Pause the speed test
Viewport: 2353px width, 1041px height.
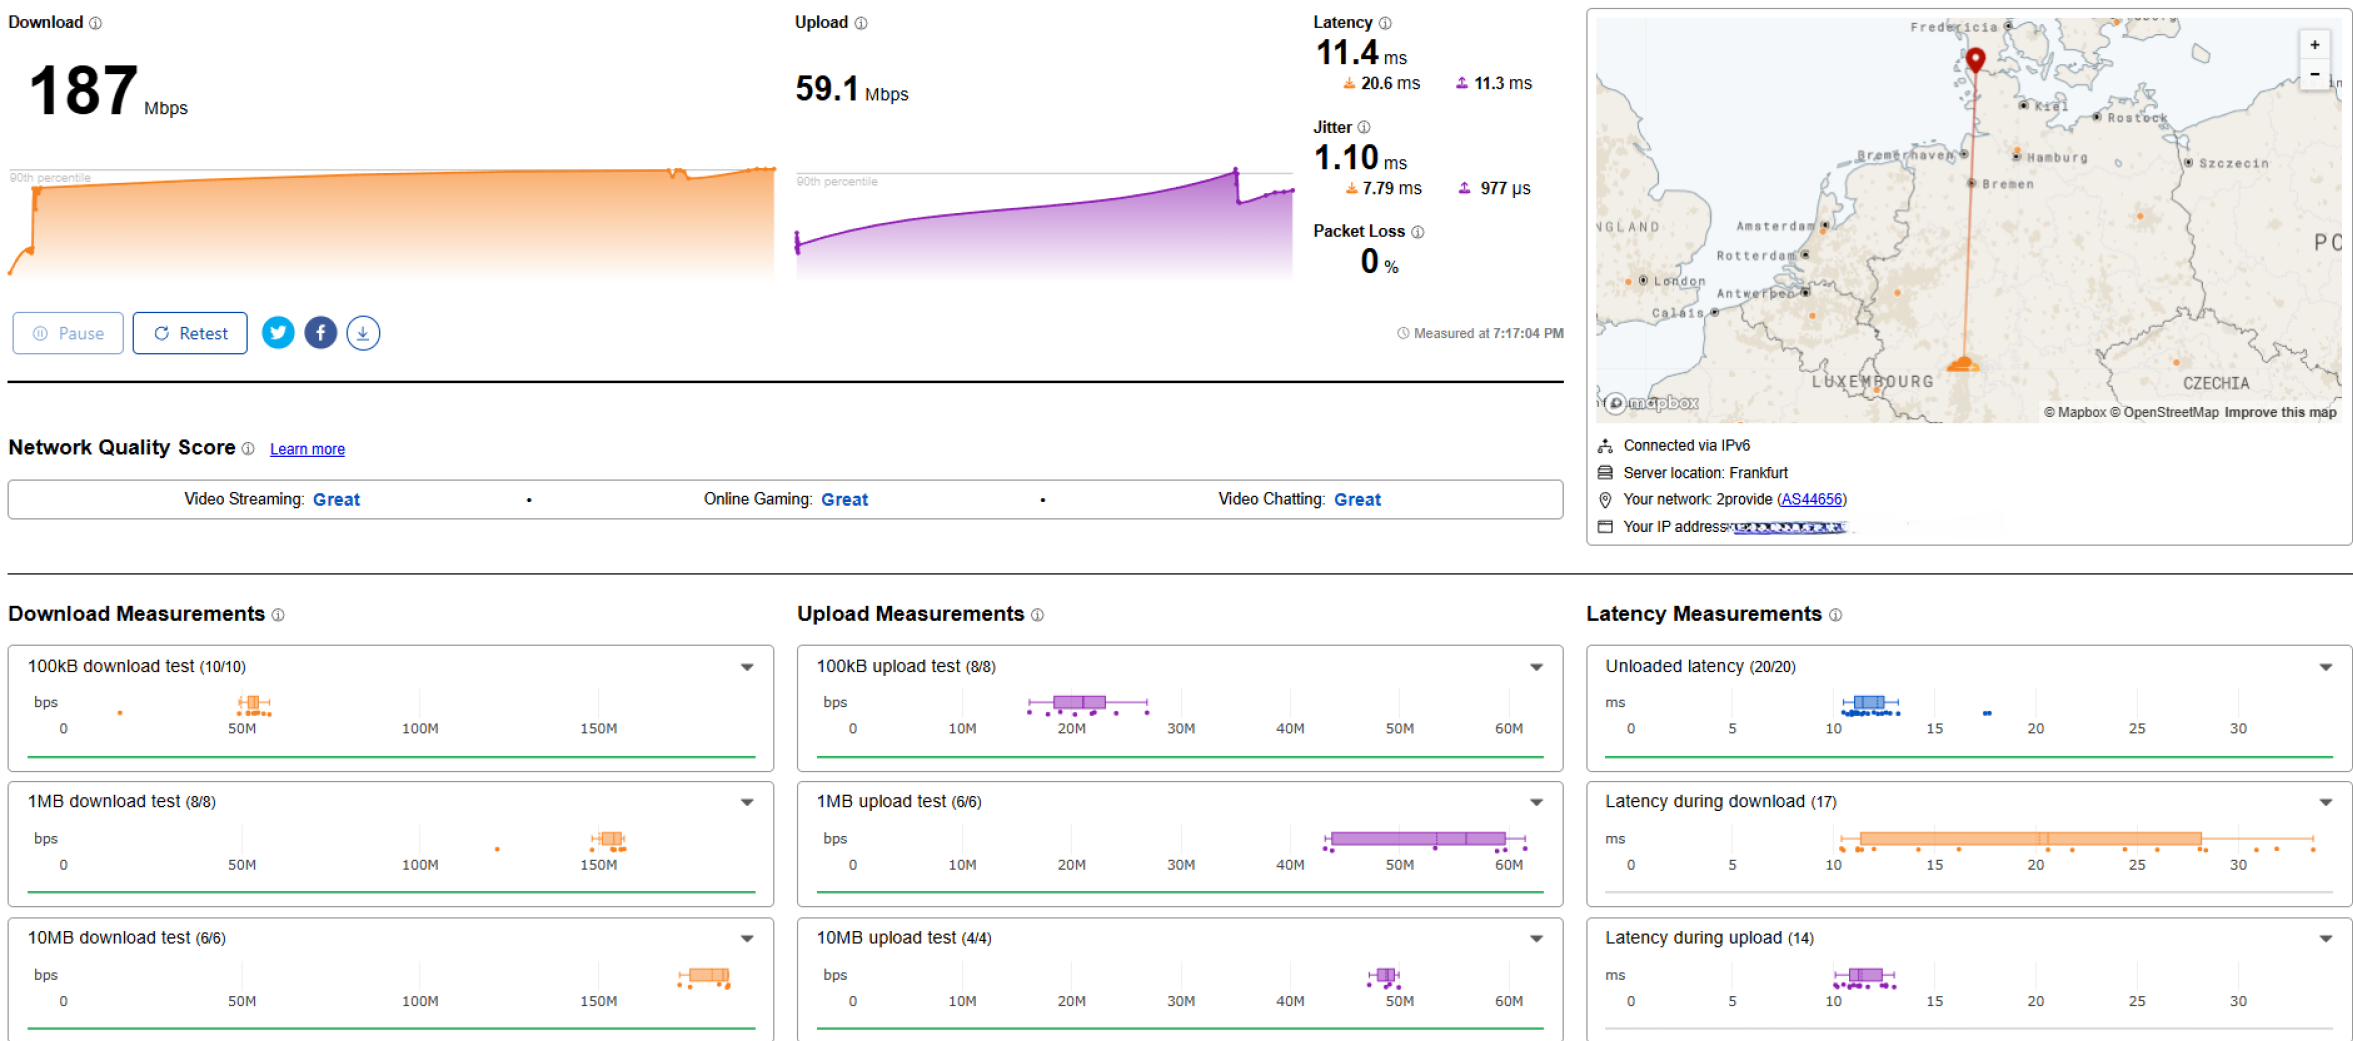(68, 333)
